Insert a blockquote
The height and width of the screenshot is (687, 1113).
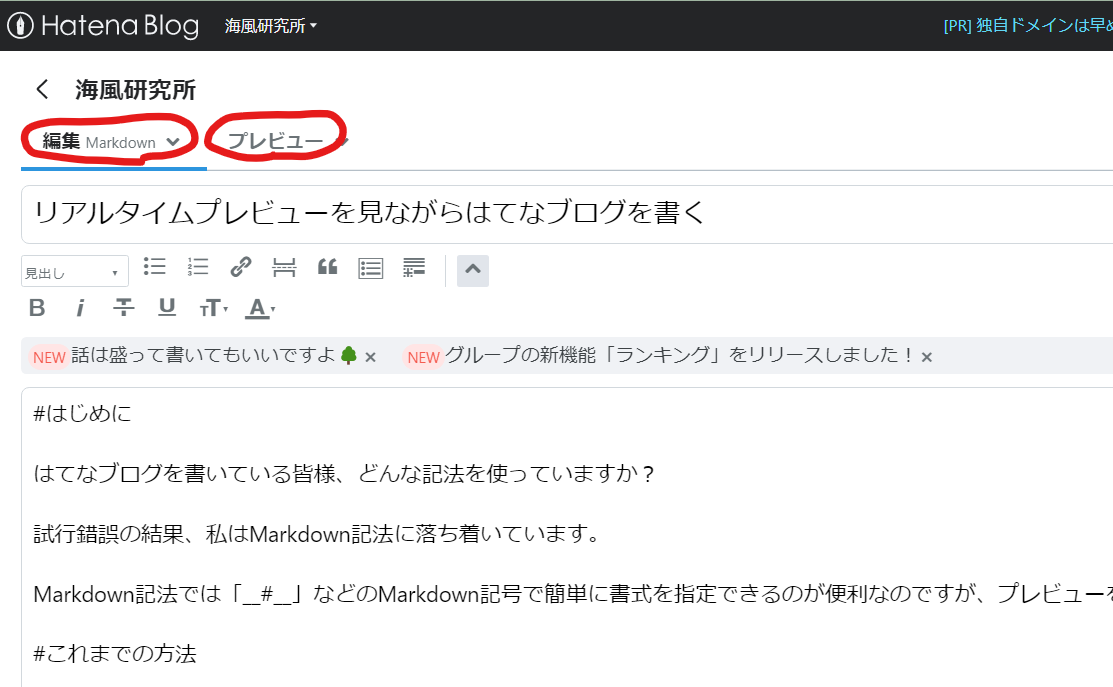tap(327, 267)
